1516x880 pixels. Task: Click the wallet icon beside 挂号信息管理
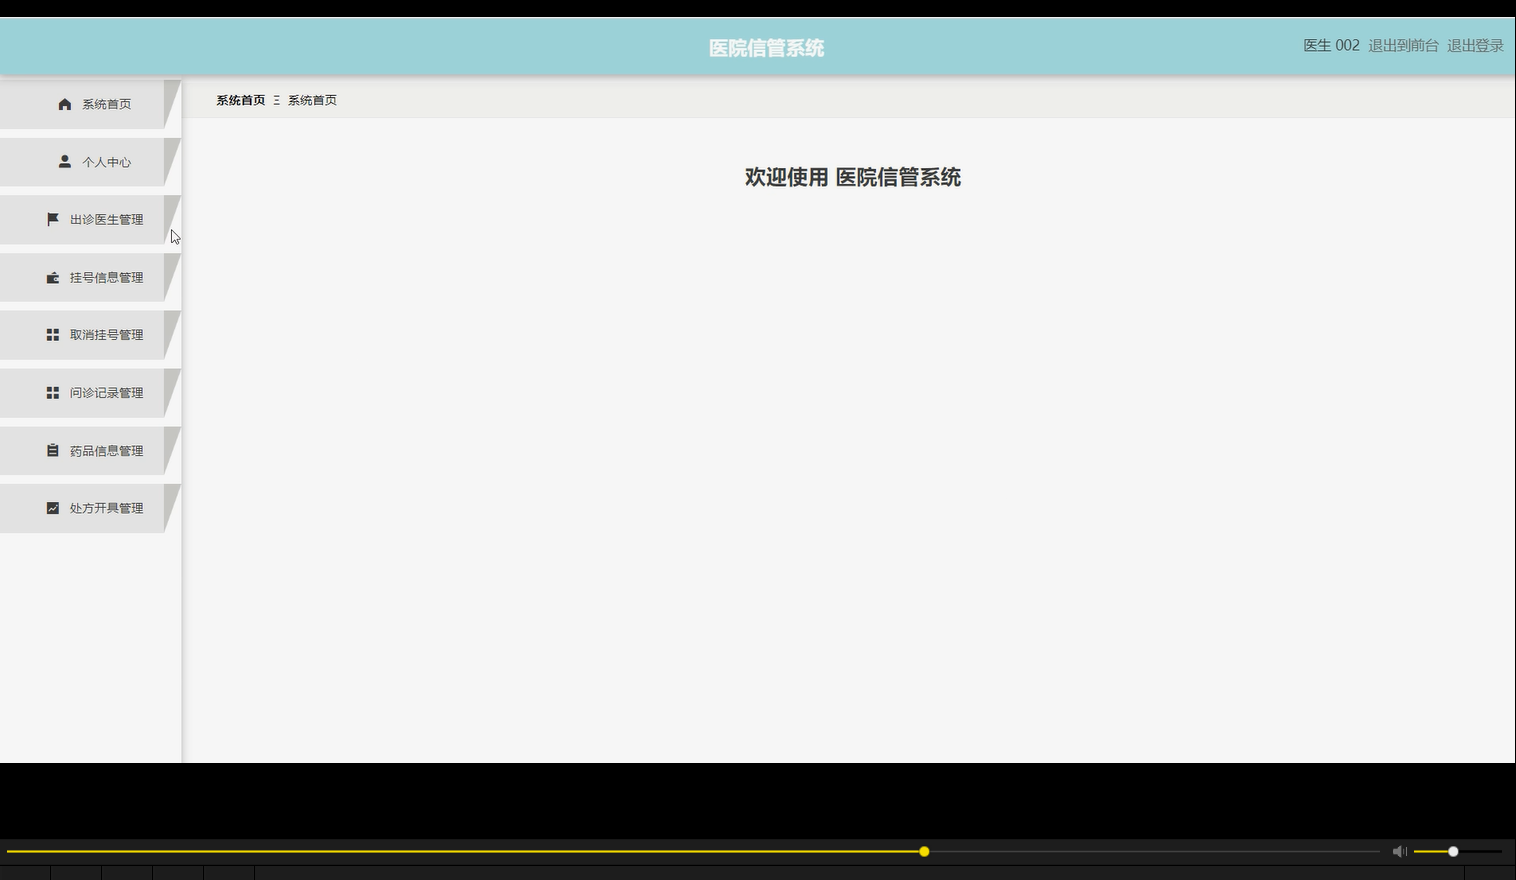click(x=53, y=277)
